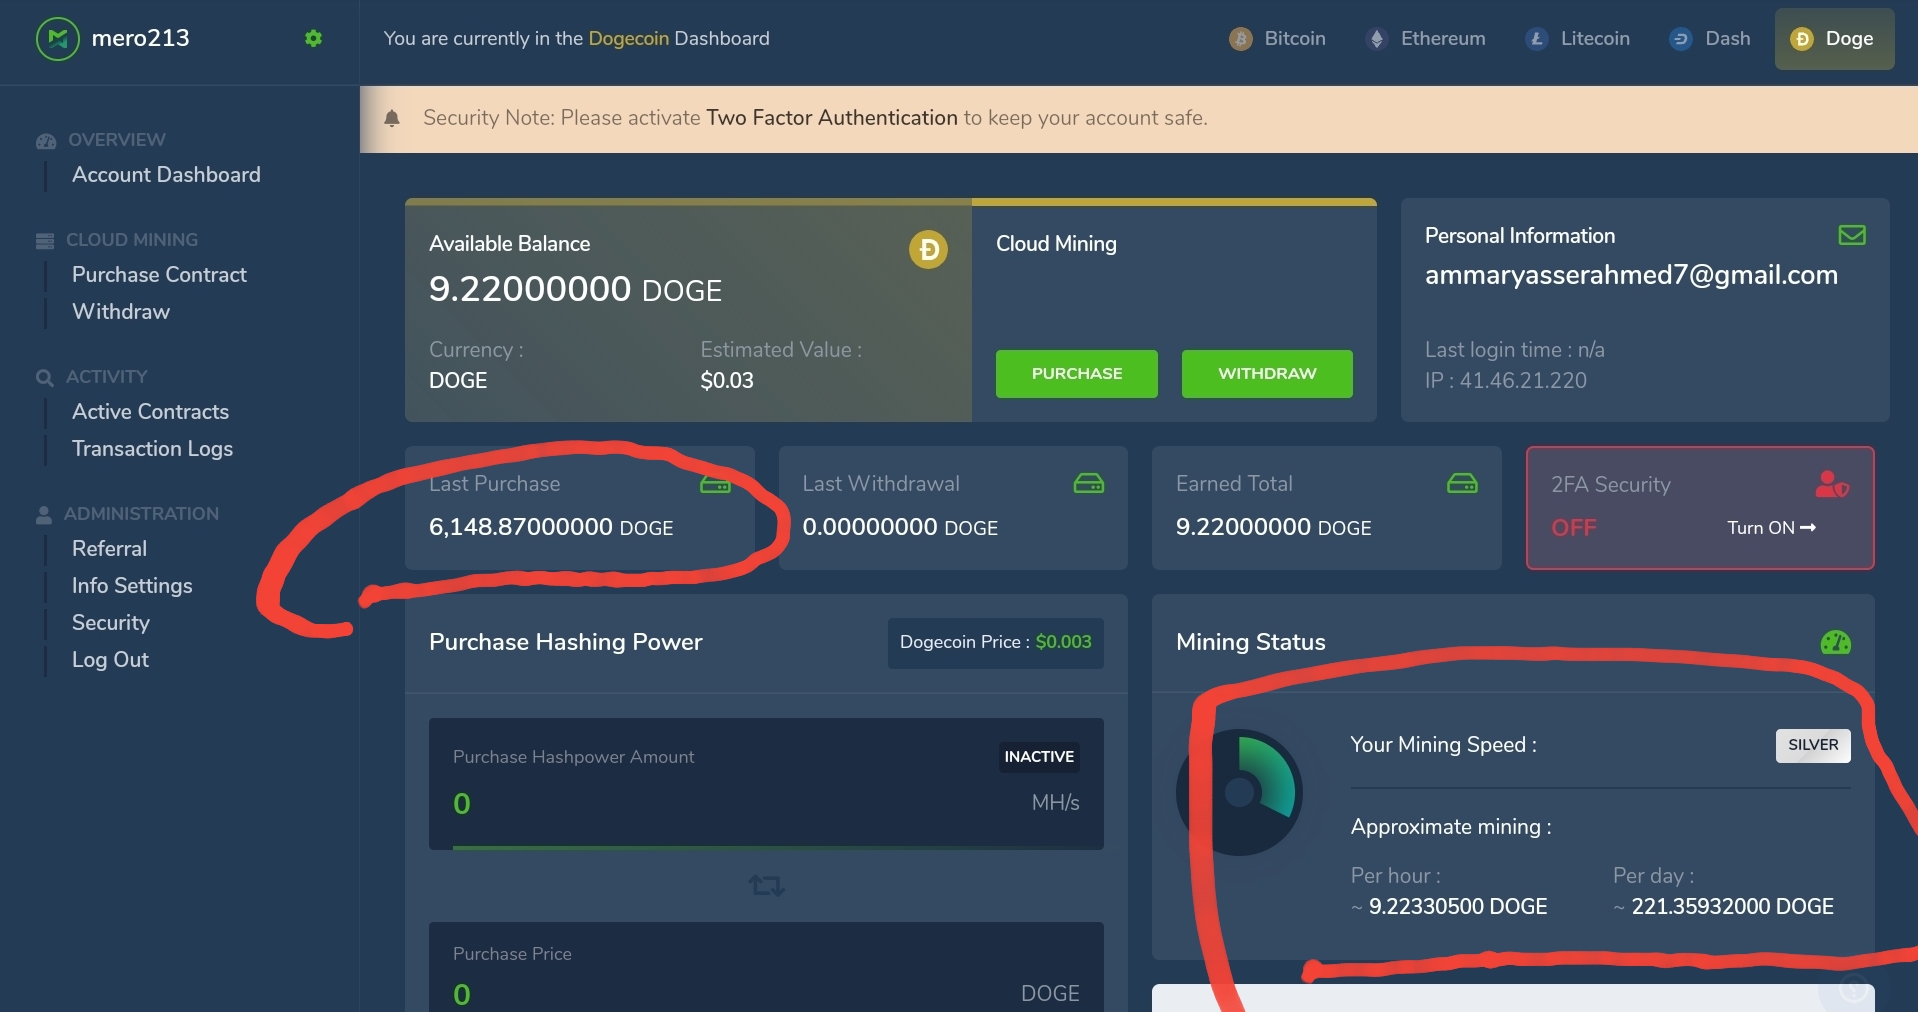Click Log Out in the sidebar
The width and height of the screenshot is (1918, 1012).
(110, 660)
